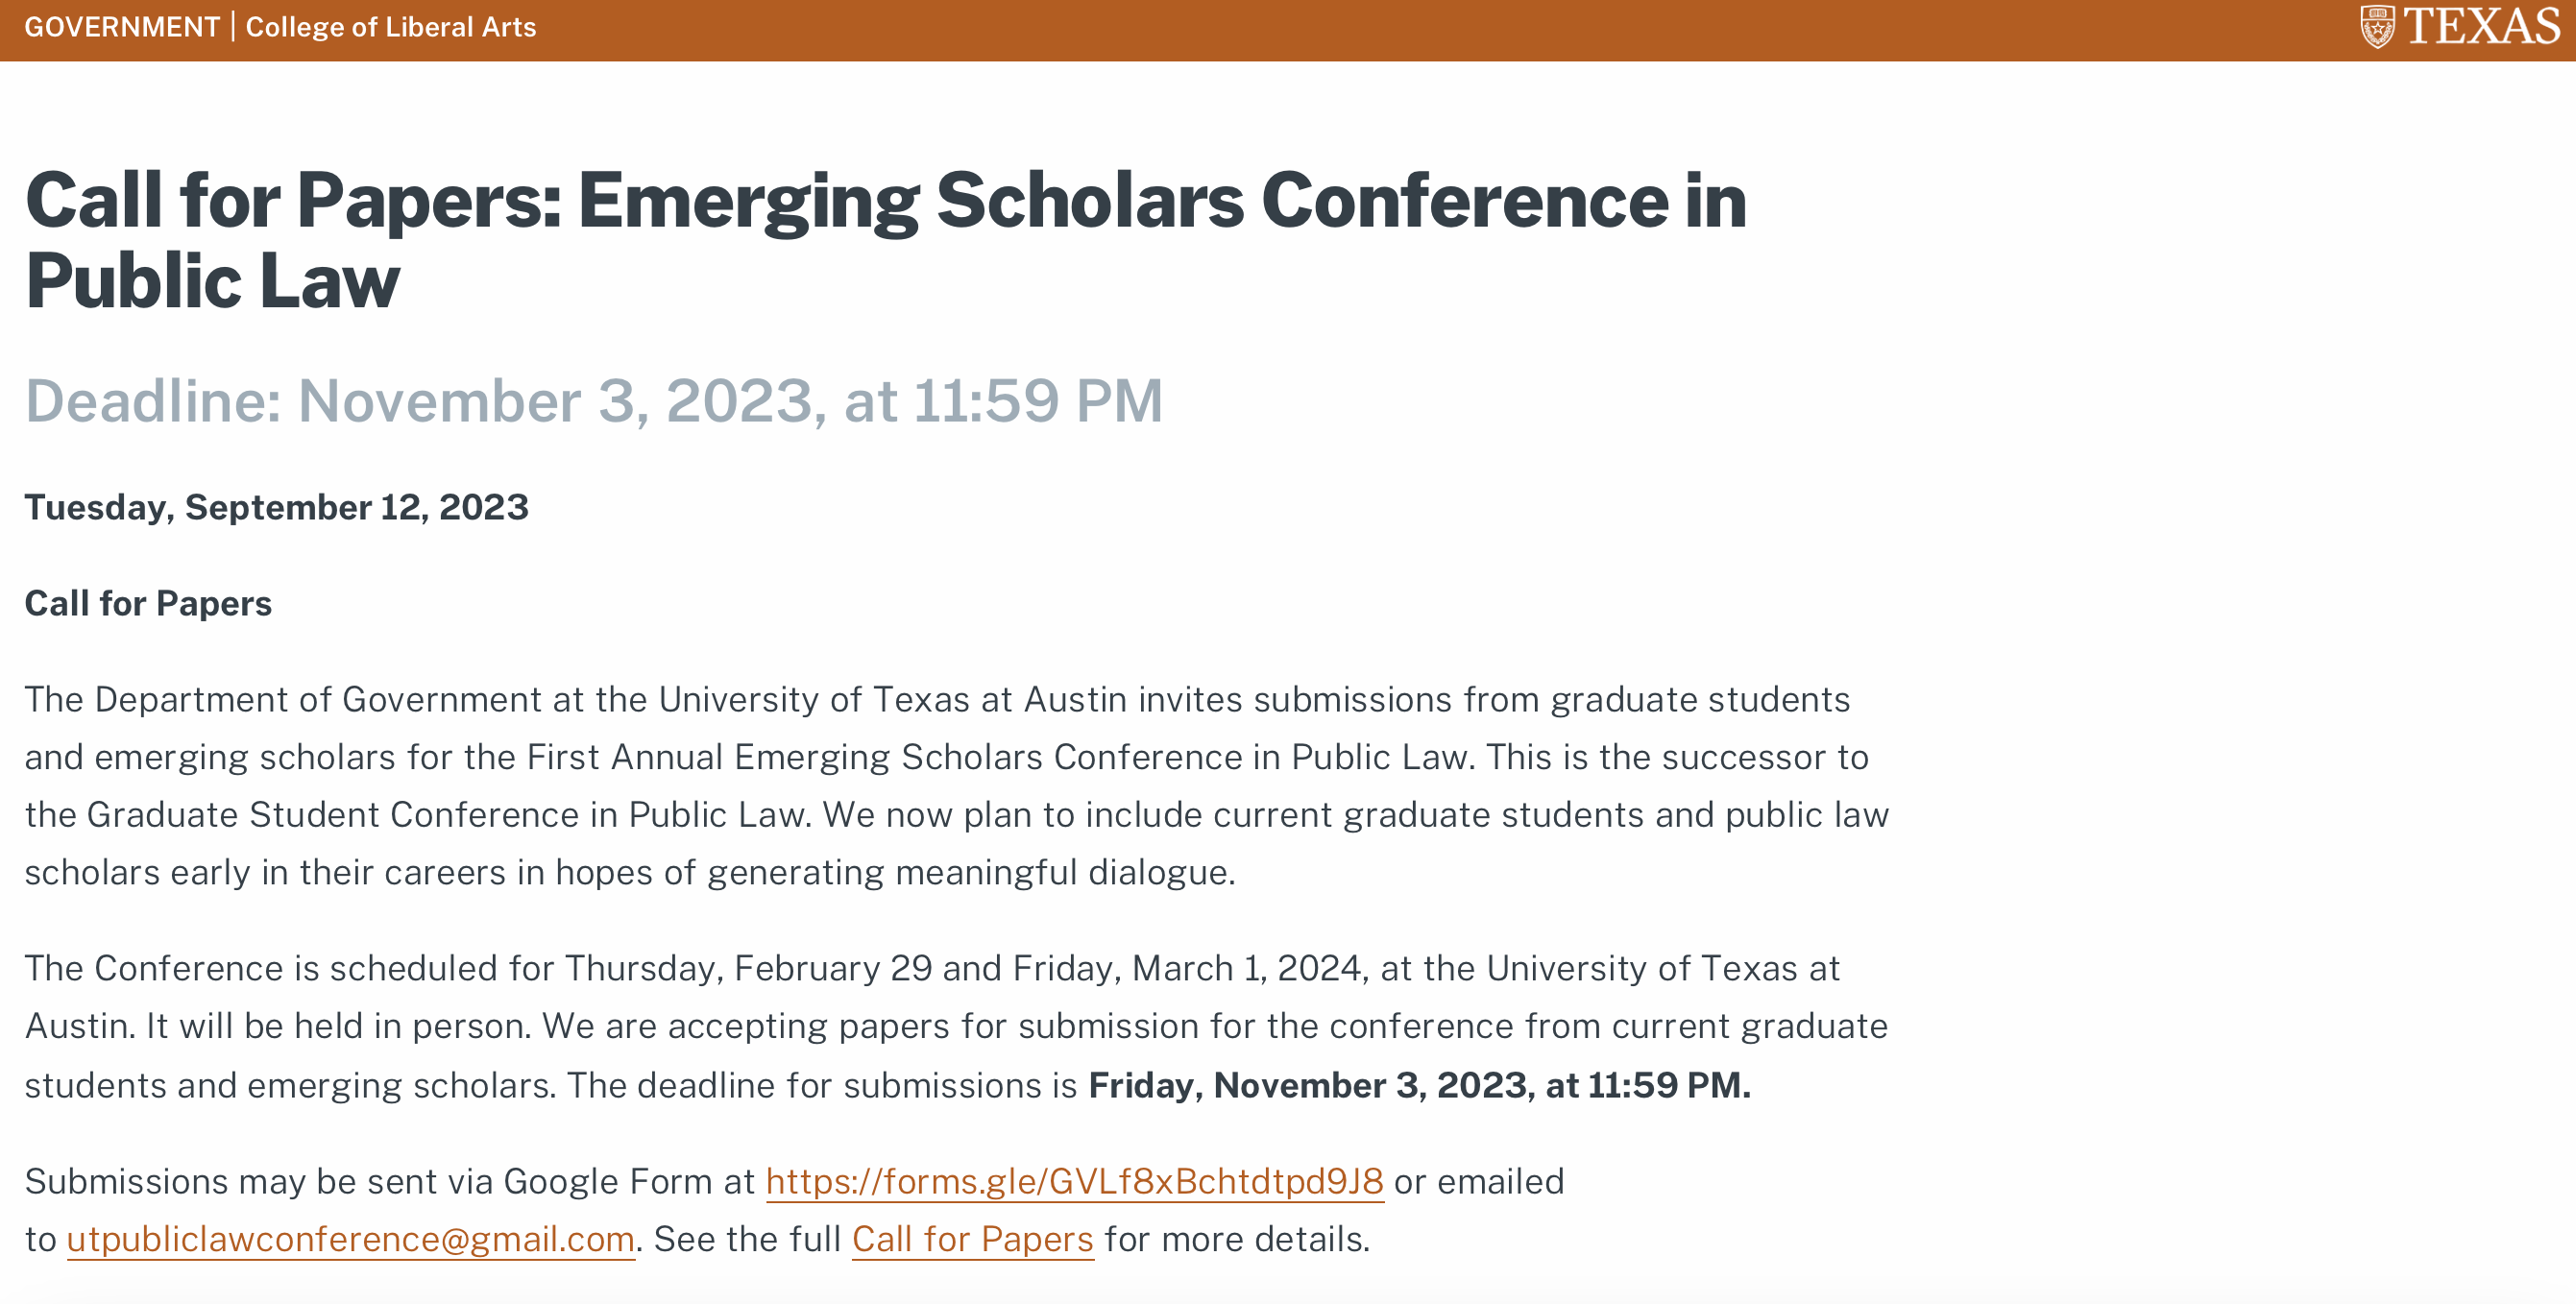Open the GOVERNMENT department link
2576x1304 pixels.
122,27
